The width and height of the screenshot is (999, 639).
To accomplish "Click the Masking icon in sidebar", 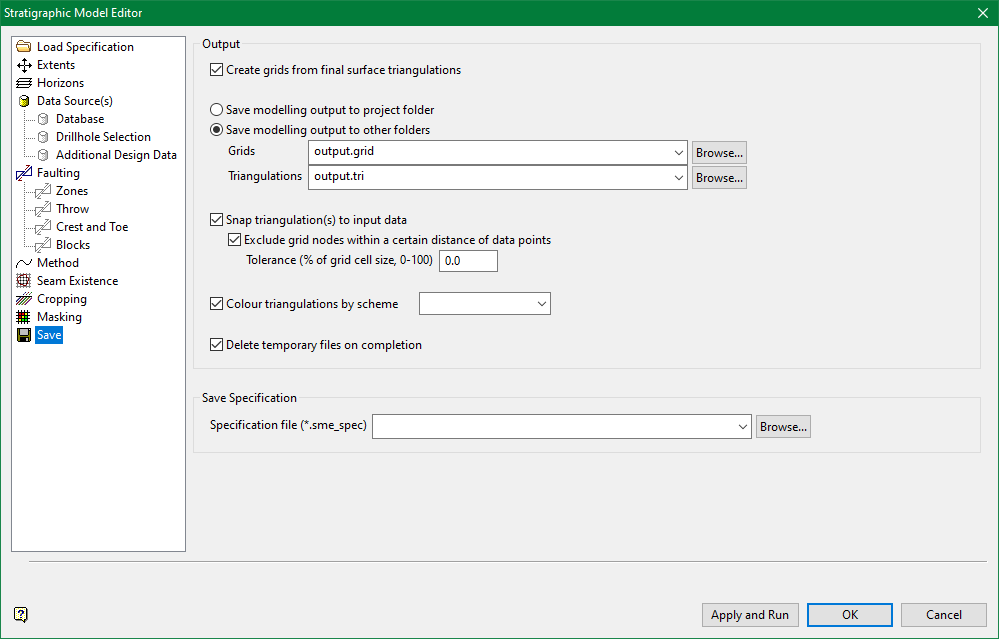I will tap(24, 317).
